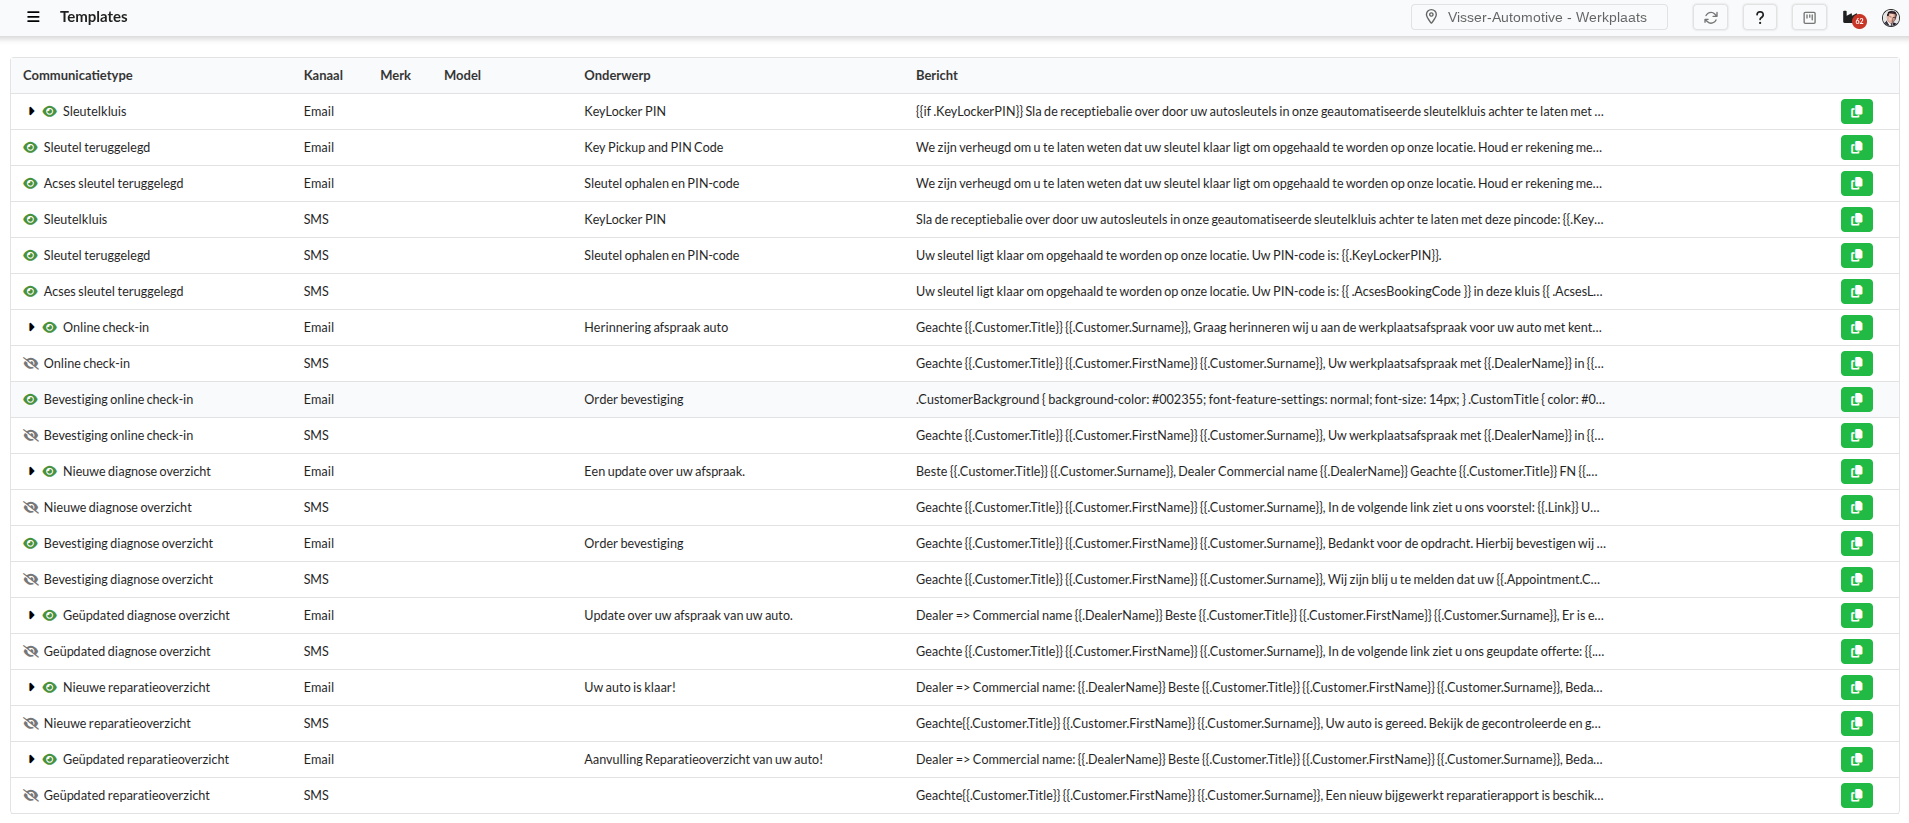1909x823 pixels.
Task: Copy the Geüpdated reparatieoverzicht SMS template
Action: click(x=1856, y=796)
